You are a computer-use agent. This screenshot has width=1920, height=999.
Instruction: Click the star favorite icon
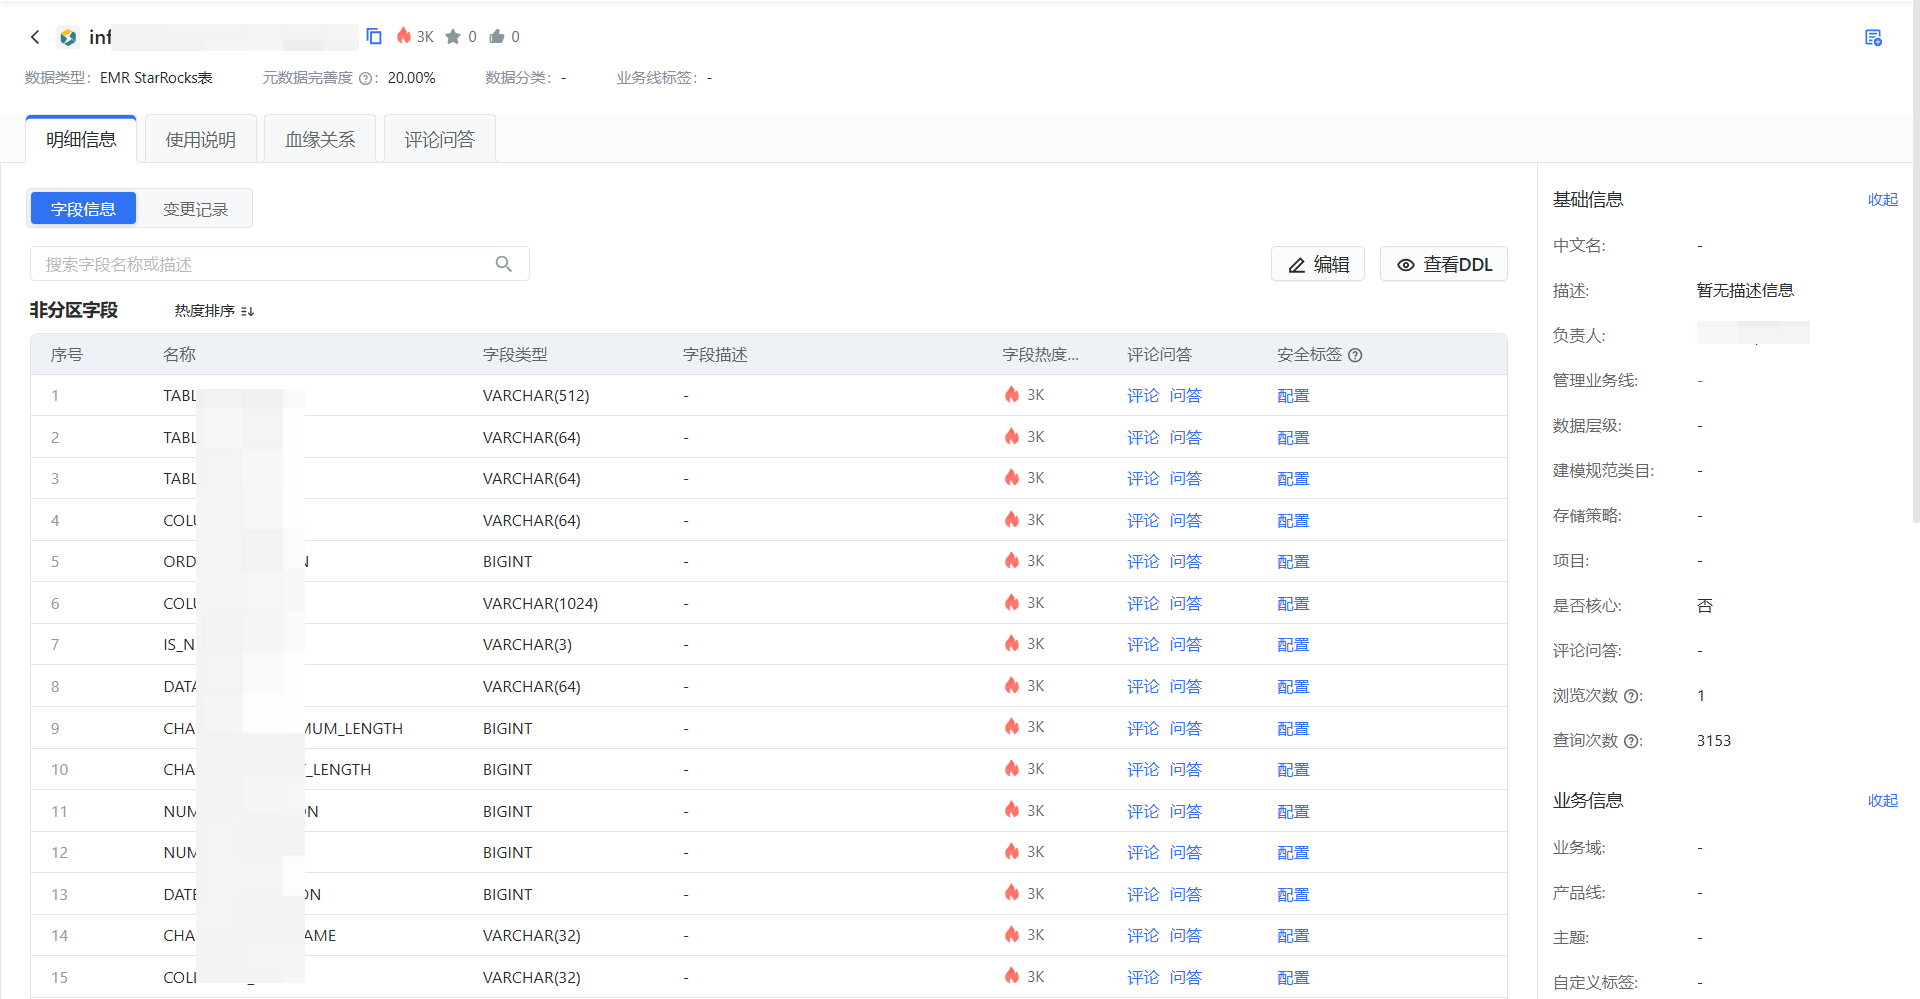[x=453, y=37]
